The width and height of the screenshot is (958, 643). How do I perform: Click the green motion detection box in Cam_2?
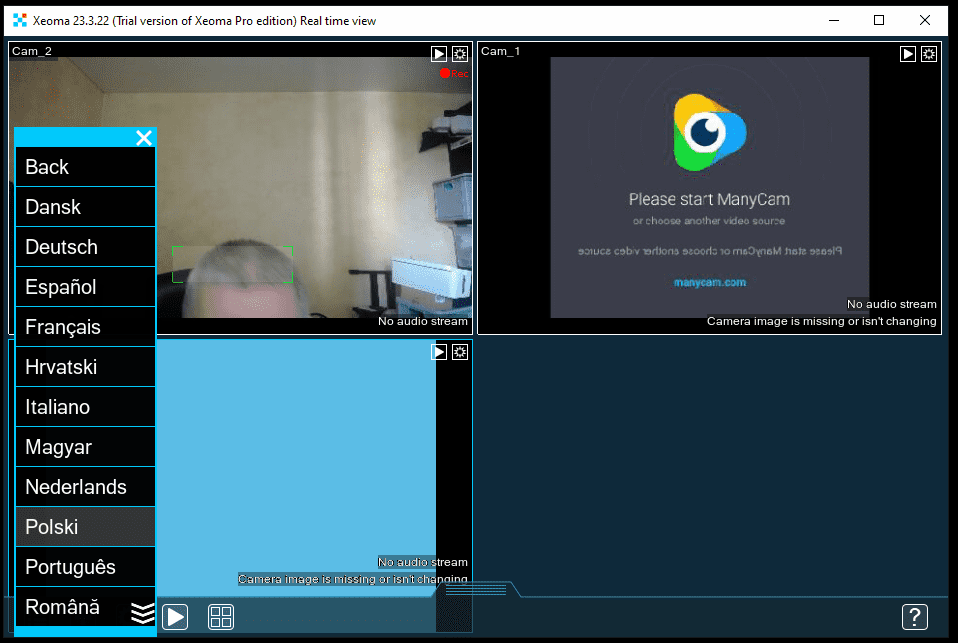232,265
